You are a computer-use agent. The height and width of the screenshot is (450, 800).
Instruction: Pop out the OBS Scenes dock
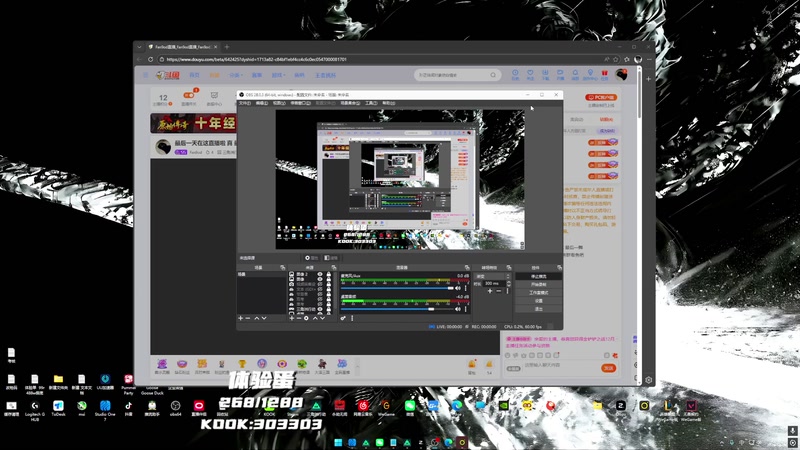point(283,267)
